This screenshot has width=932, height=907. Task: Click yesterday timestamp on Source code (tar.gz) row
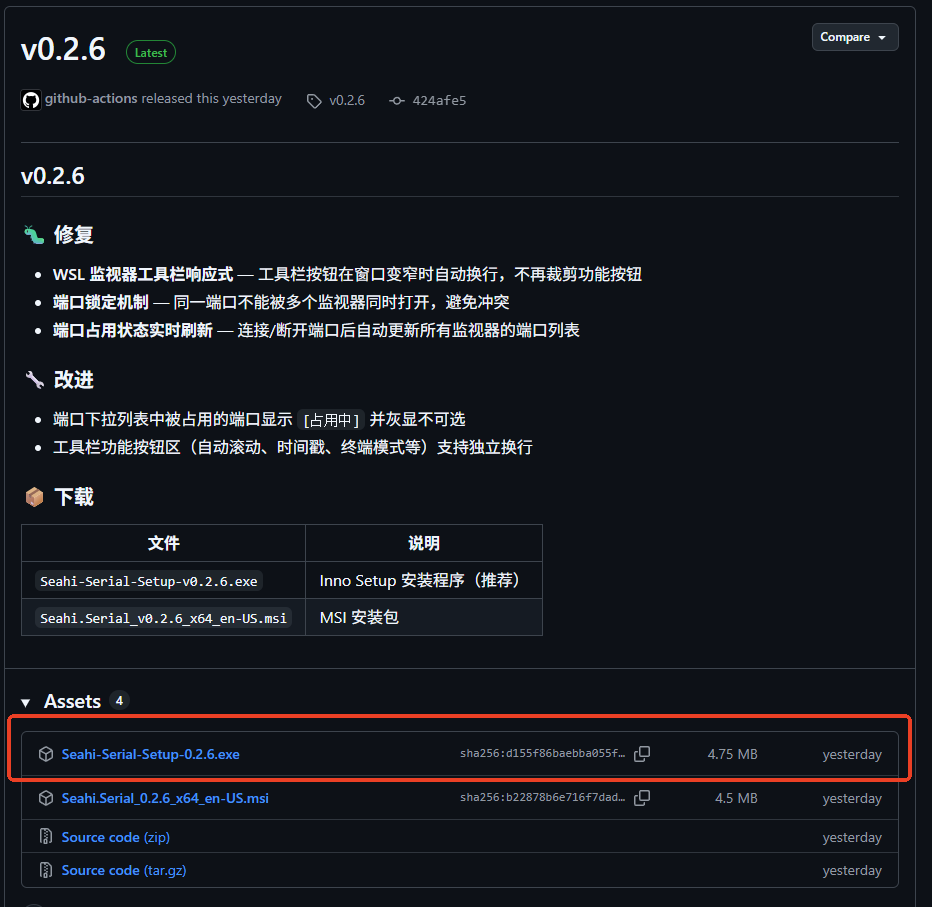[852, 870]
